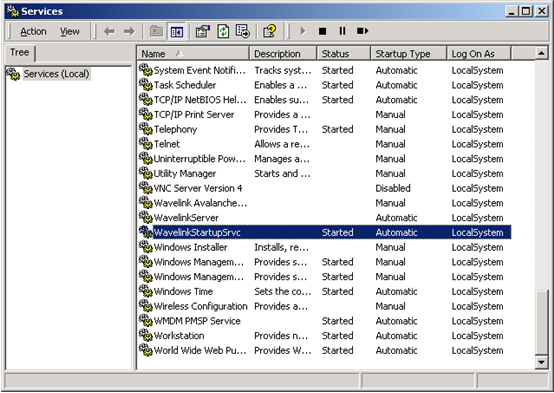Screen dimensions: 554x393
Task: Click the Uninterruptible Power service gear icon
Action: (x=146, y=158)
